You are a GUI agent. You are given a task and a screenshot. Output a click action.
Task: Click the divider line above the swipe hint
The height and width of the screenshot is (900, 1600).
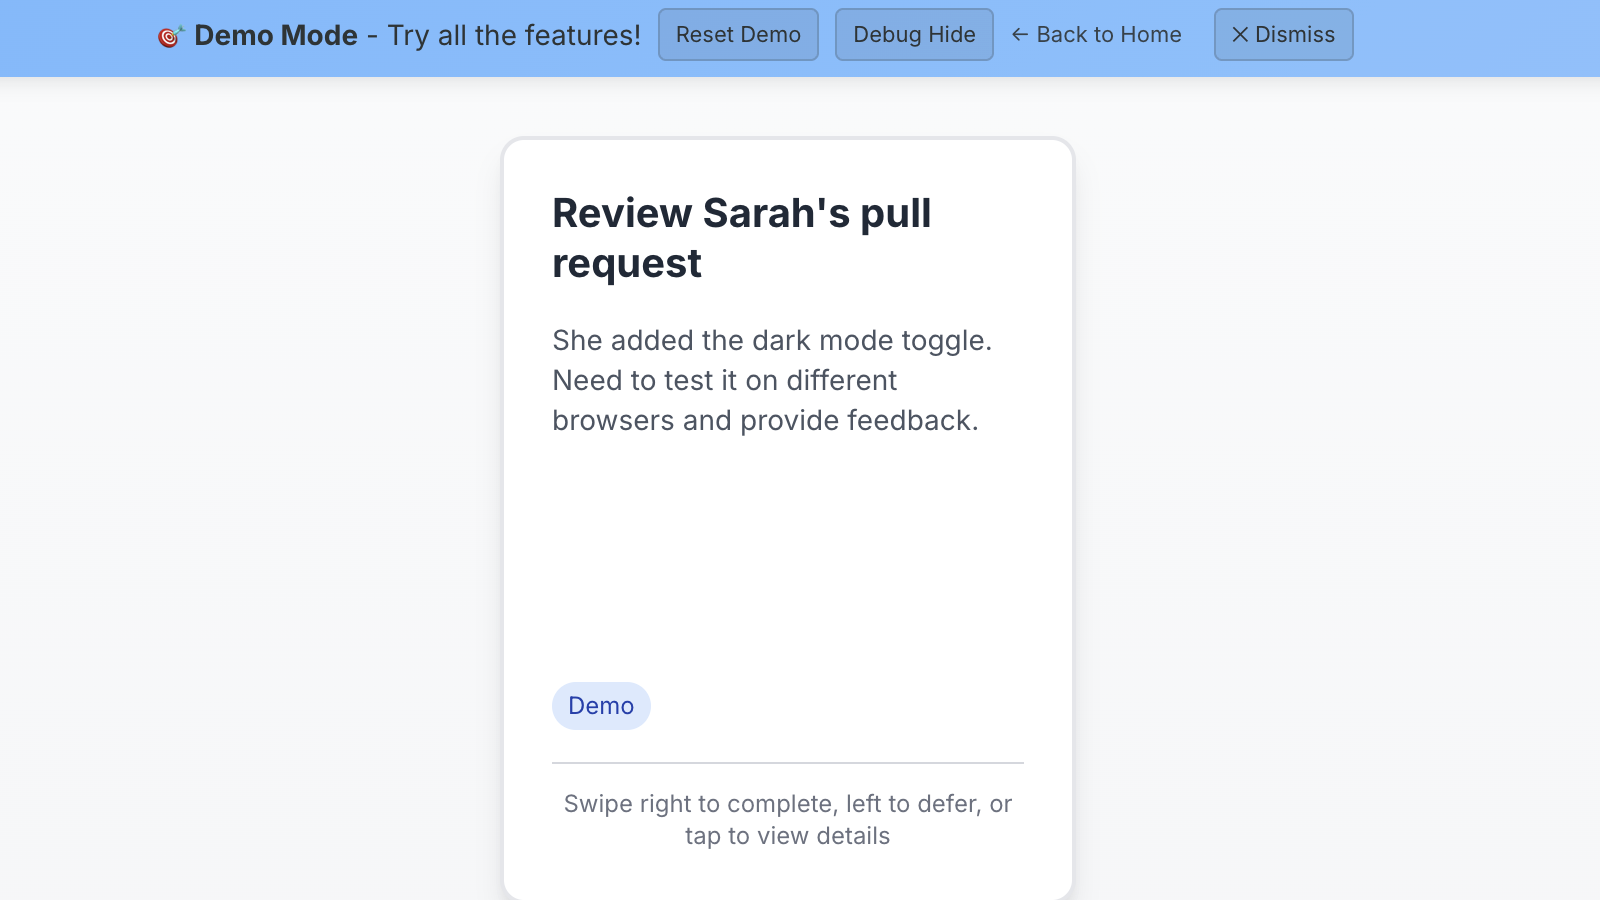(787, 763)
